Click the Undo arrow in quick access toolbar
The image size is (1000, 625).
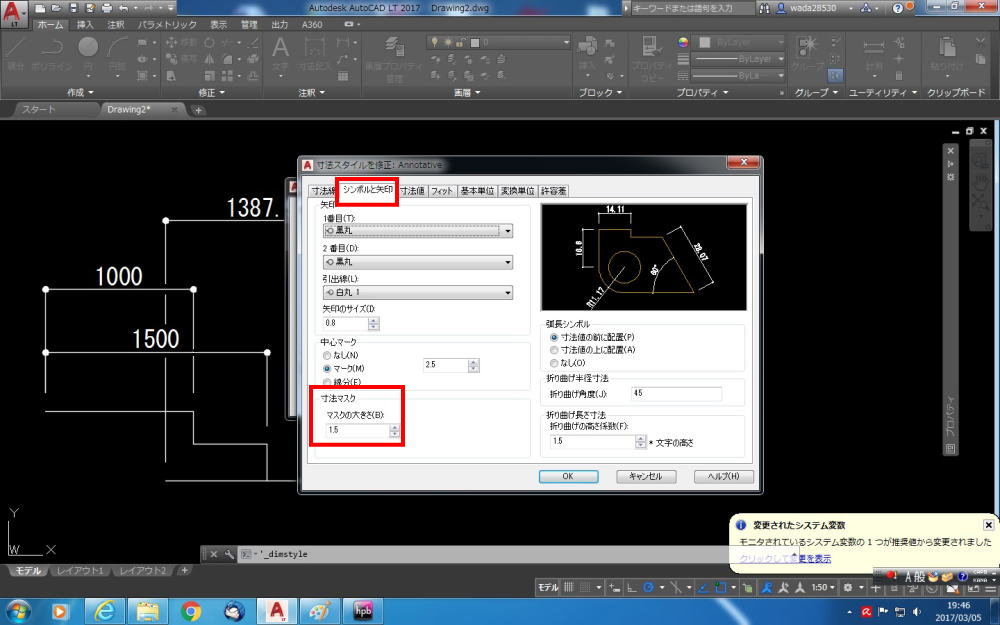pyautogui.click(x=123, y=8)
